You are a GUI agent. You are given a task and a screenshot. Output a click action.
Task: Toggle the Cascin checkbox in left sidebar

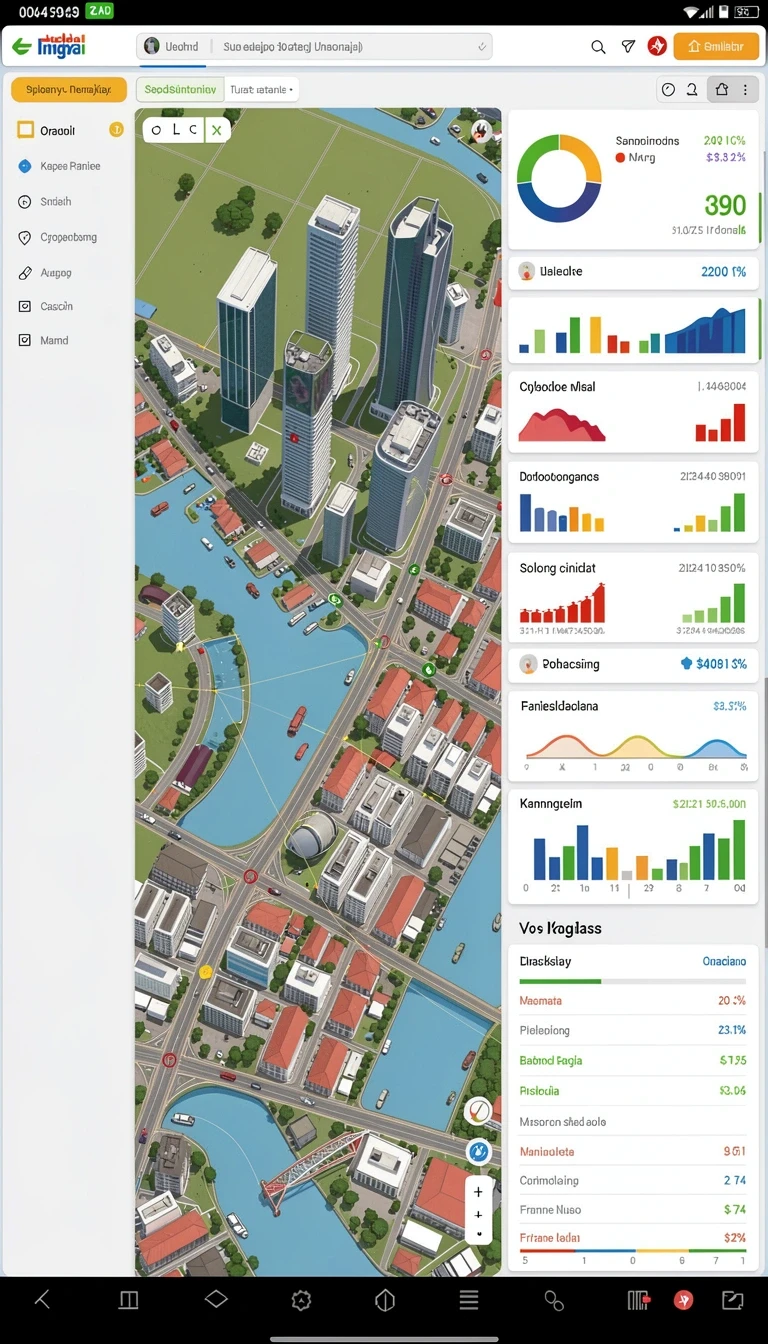[25, 307]
